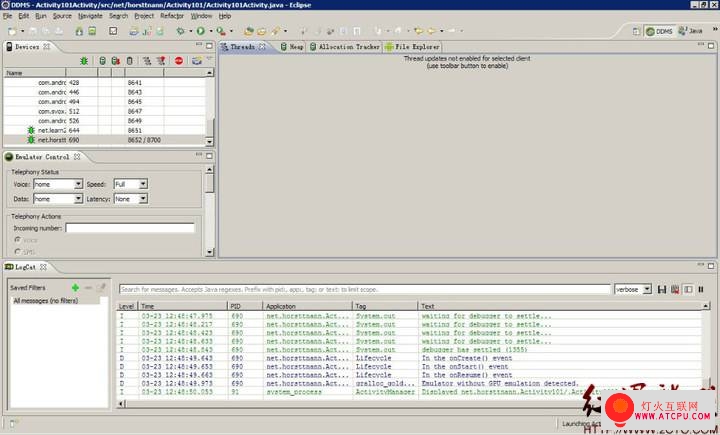This screenshot has width=720, height=435.
Task: Open the Android SDK Manager icon
Action: (79, 31)
